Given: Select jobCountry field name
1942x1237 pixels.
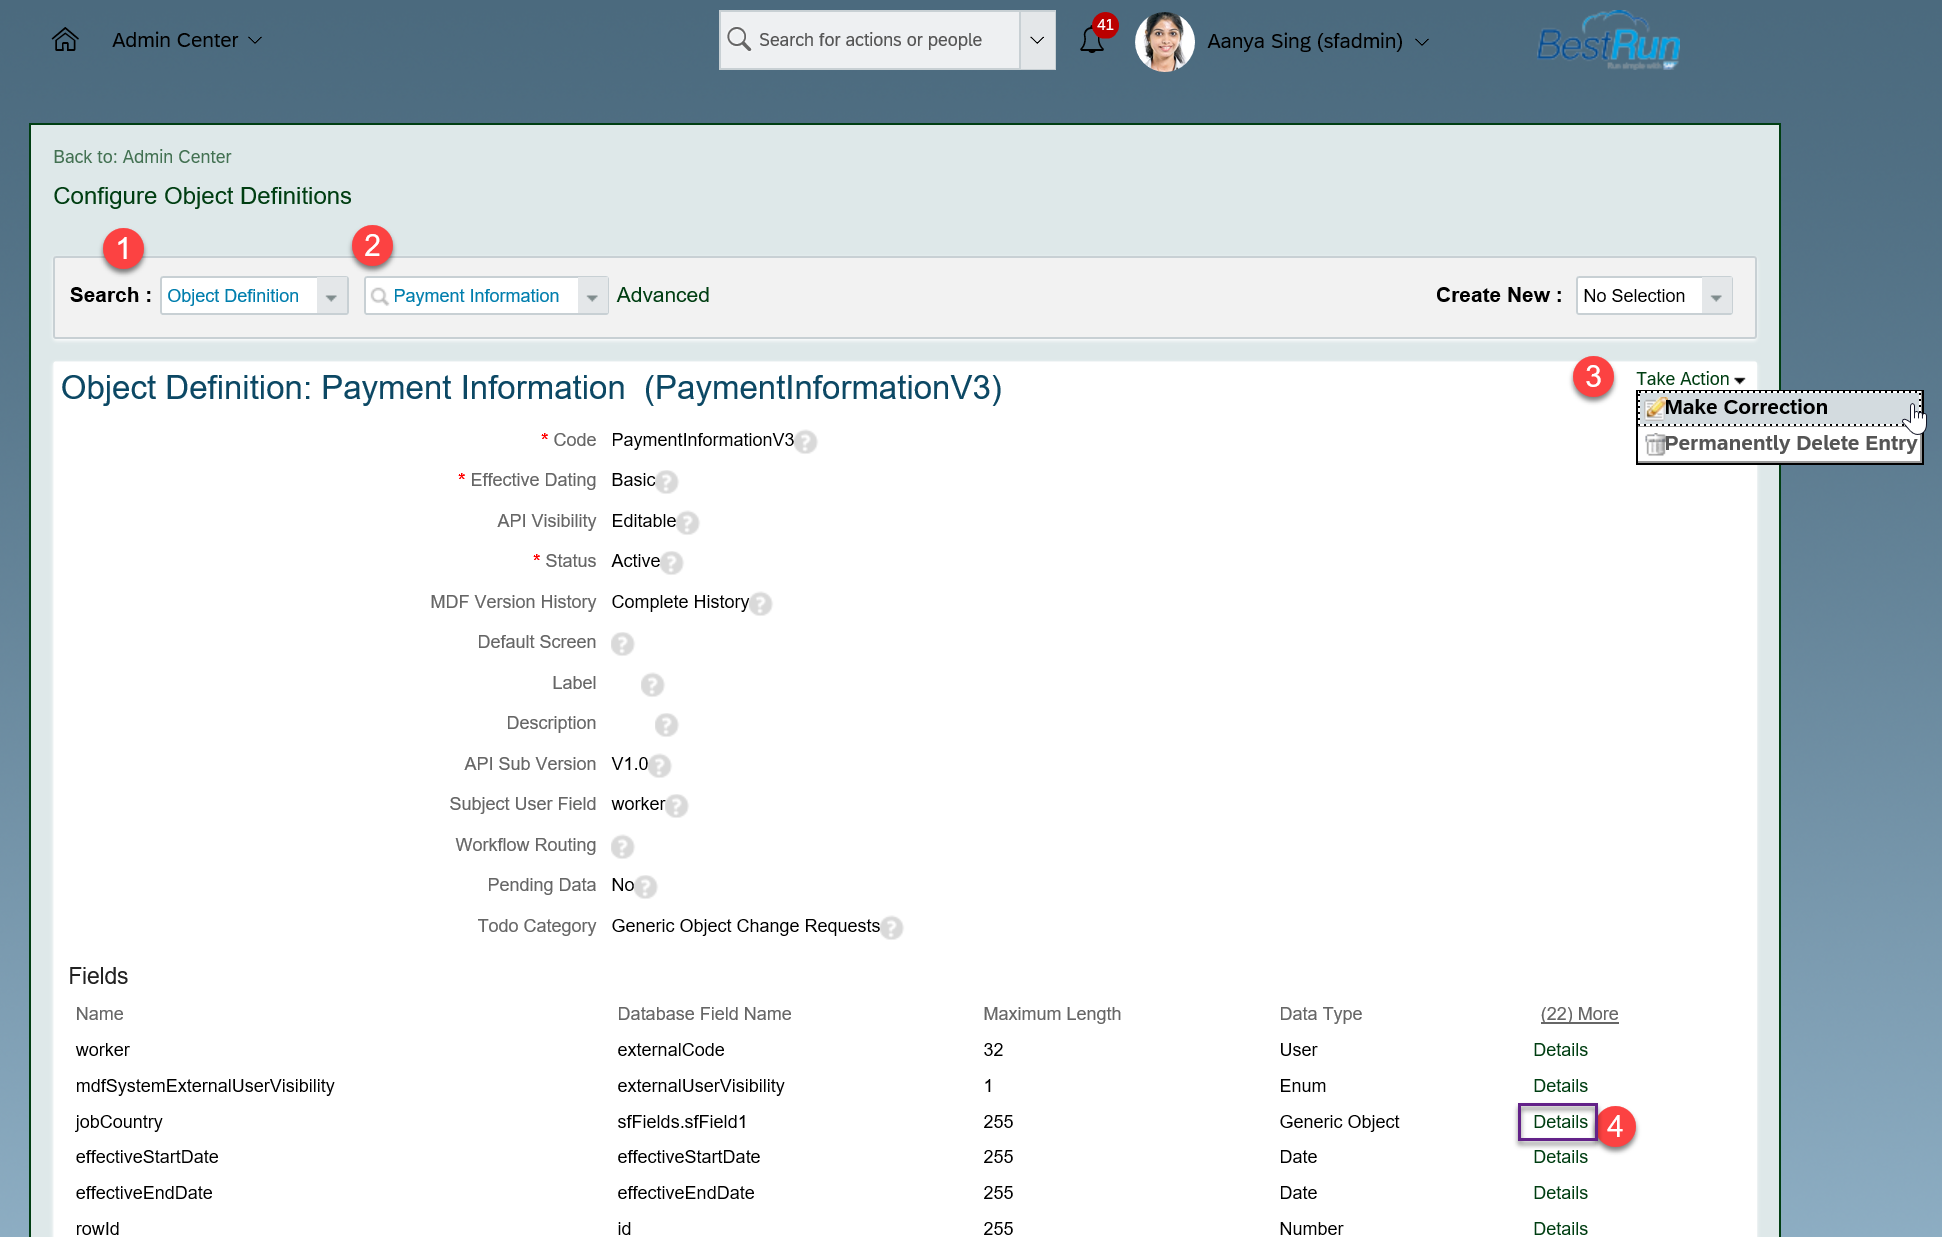Looking at the screenshot, I should [x=119, y=1122].
